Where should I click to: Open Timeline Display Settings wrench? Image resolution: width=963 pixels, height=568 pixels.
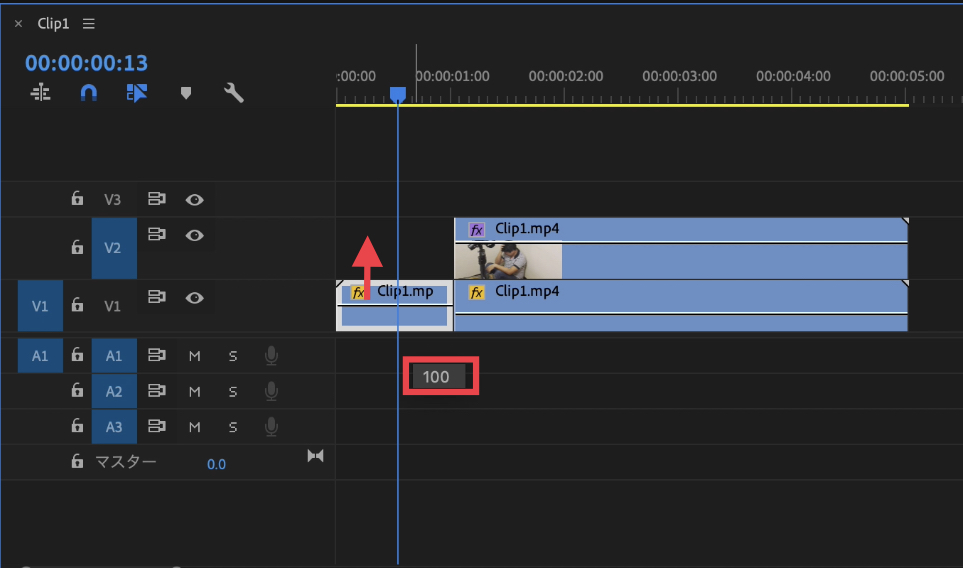234,93
